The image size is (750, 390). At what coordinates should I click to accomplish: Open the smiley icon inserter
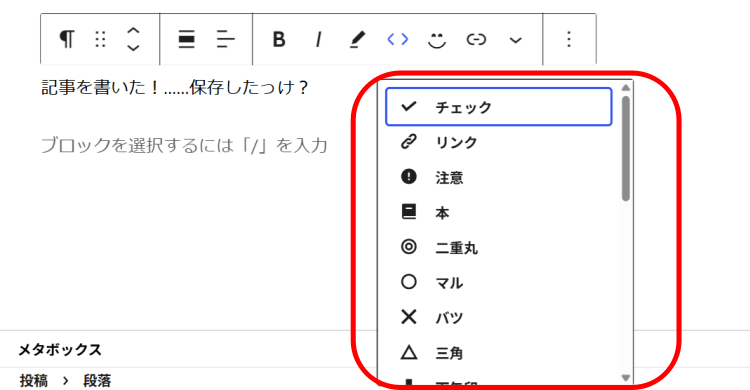436,40
